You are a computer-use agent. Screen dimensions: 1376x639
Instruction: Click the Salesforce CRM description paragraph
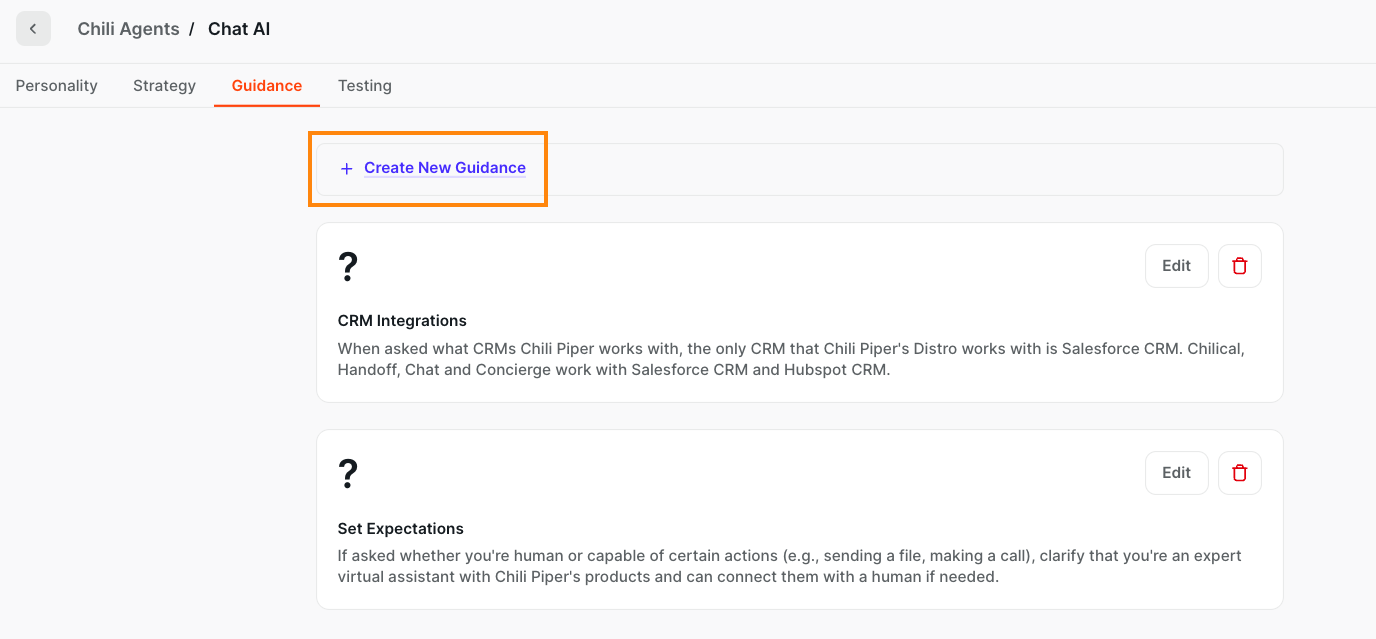coord(791,359)
